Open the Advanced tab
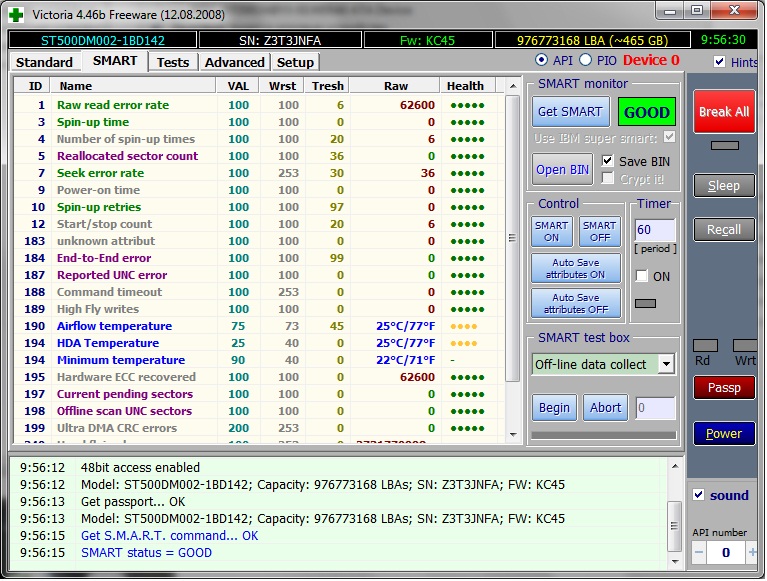This screenshot has height=581, width=767. click(234, 63)
